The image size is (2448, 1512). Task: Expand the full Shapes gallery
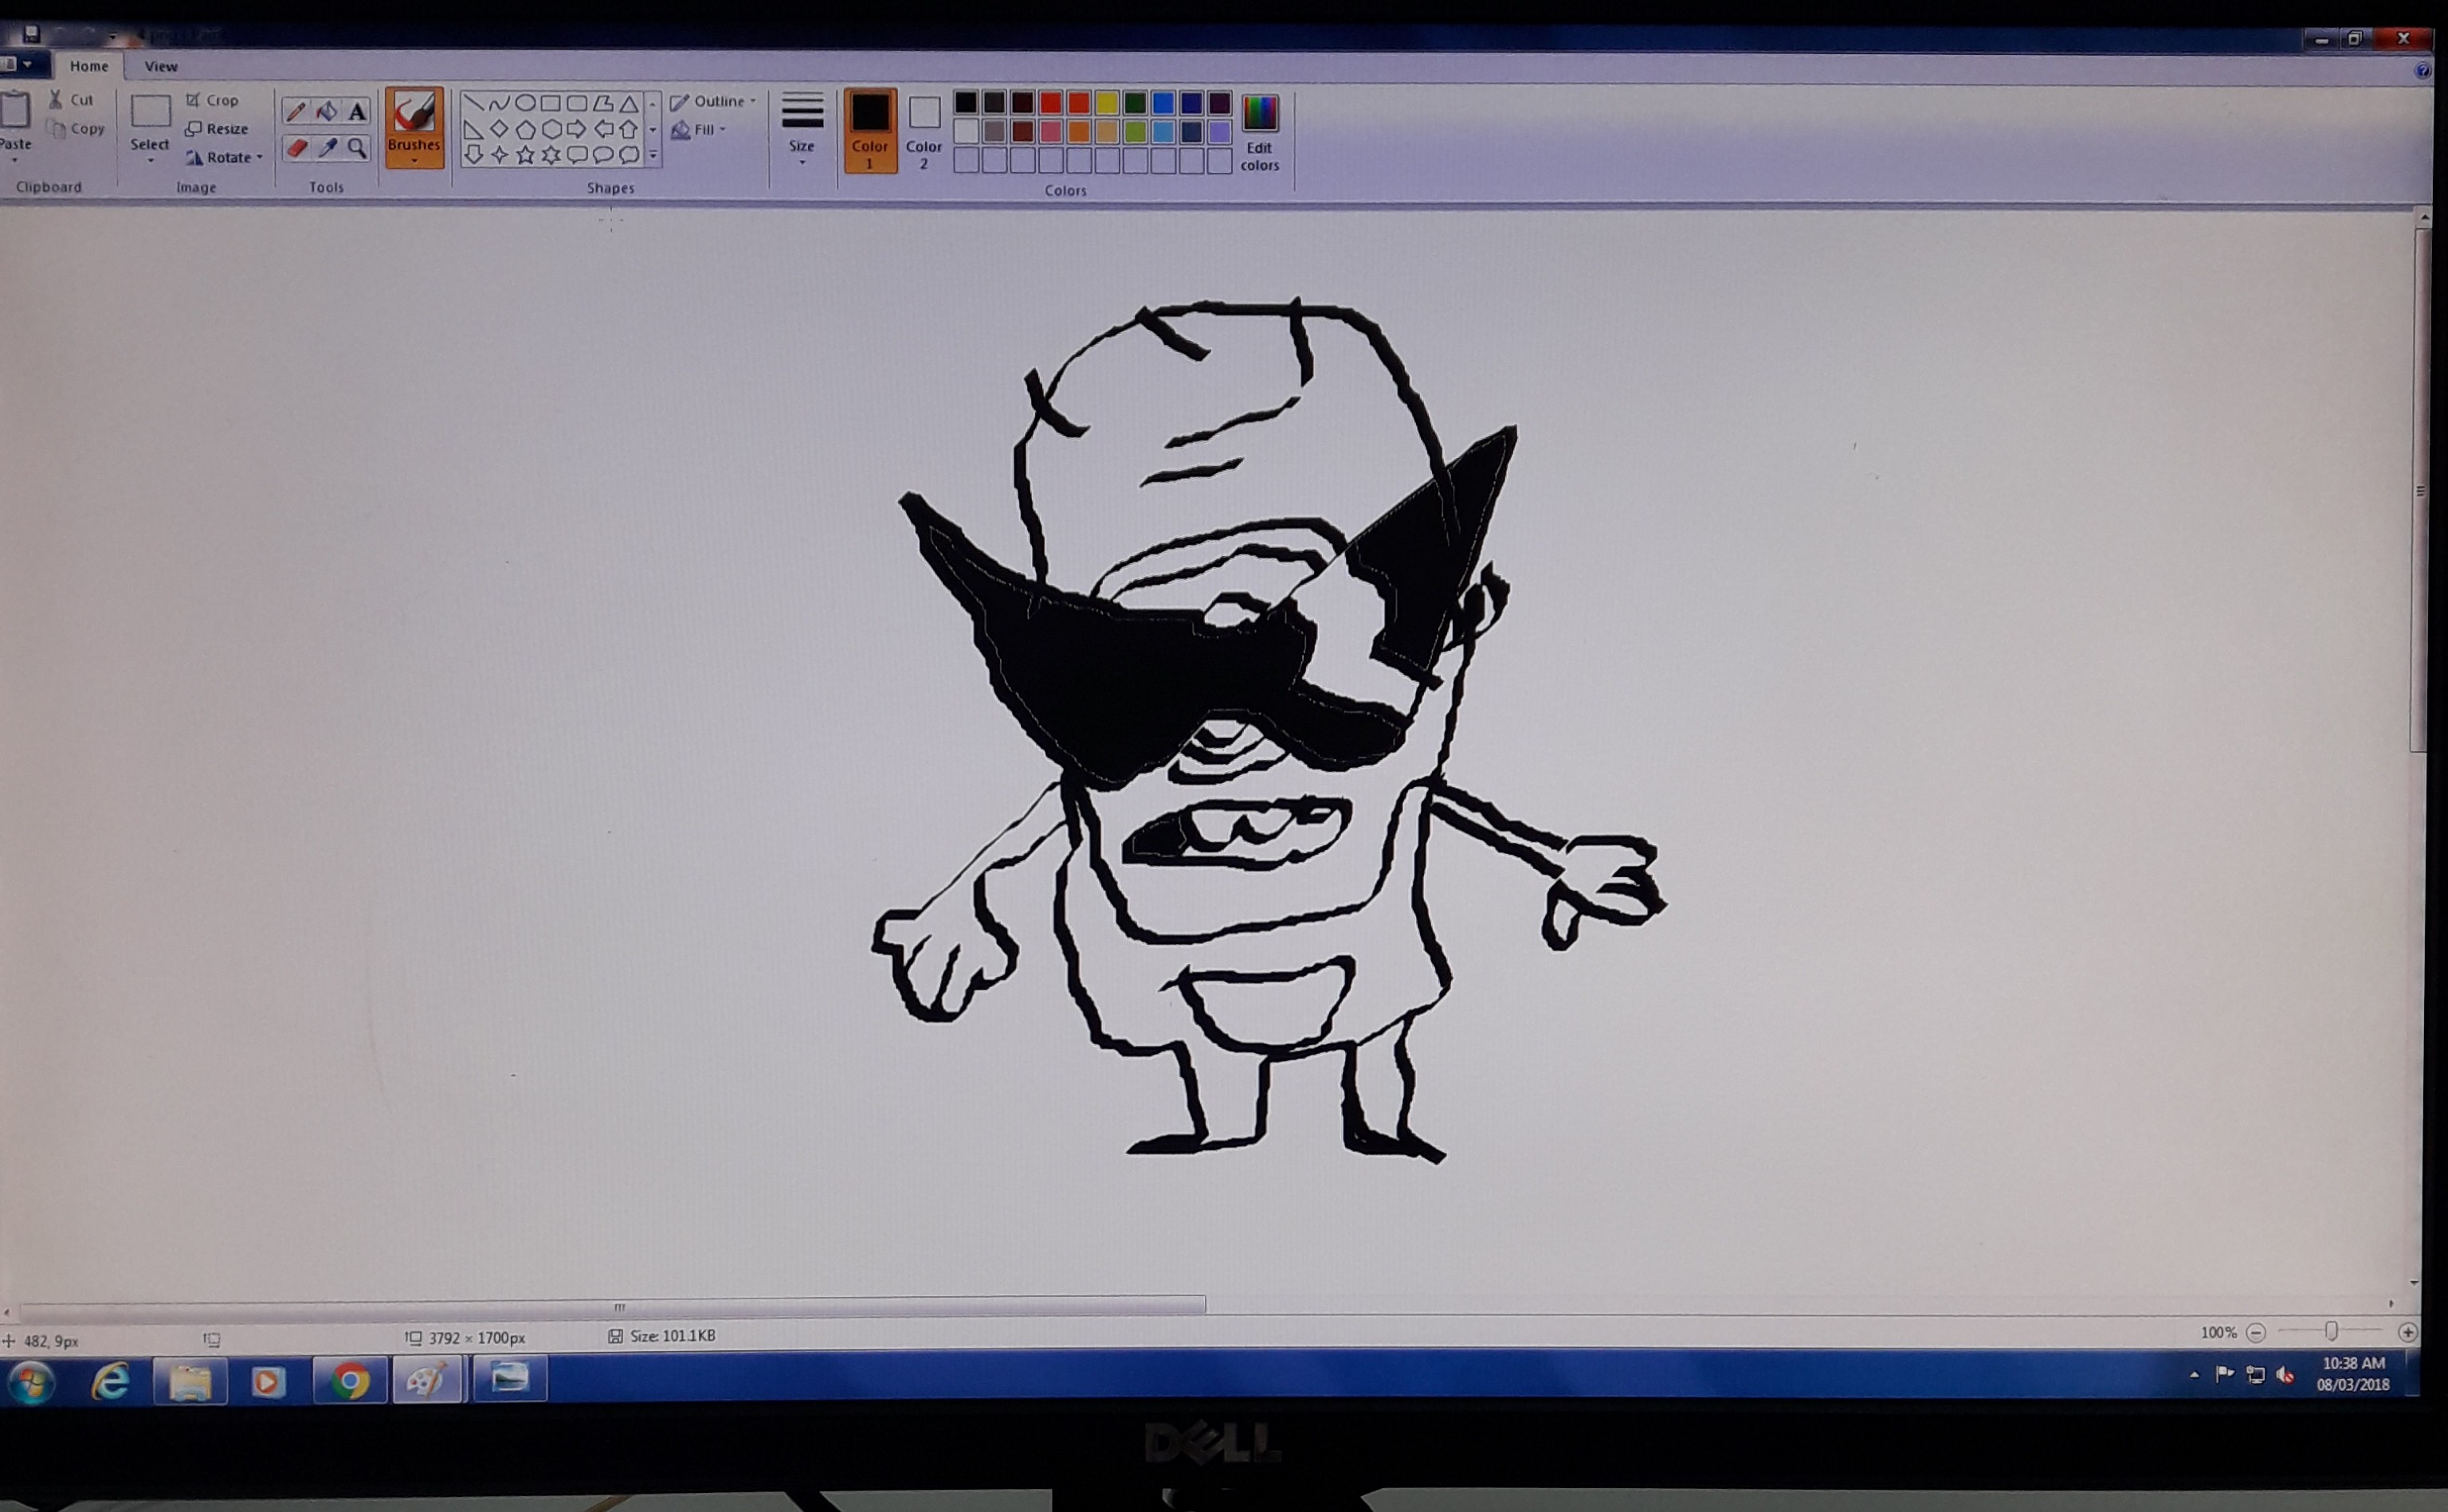tap(653, 155)
